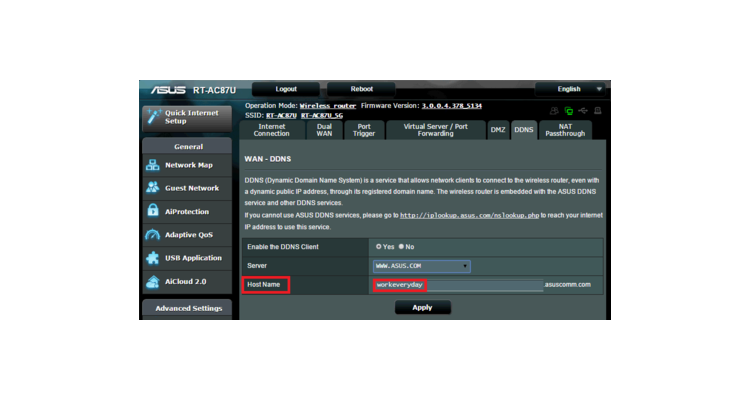
Task: Switch to Virtual Server / Port Forwarding tab
Action: click(435, 130)
